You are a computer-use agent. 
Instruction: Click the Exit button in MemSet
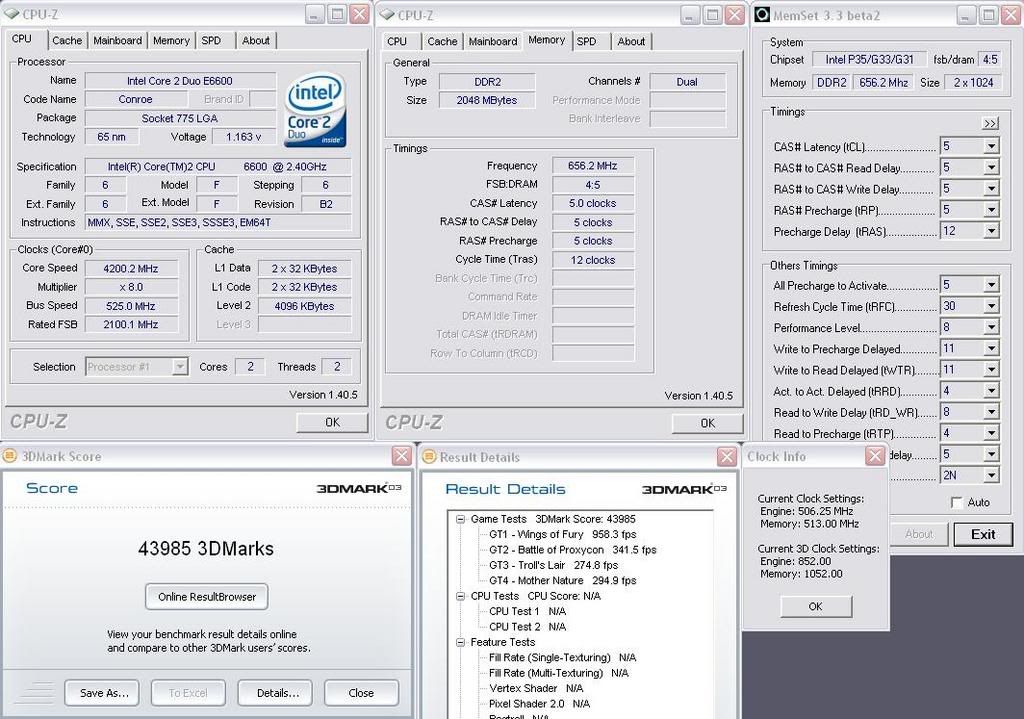tap(983, 534)
